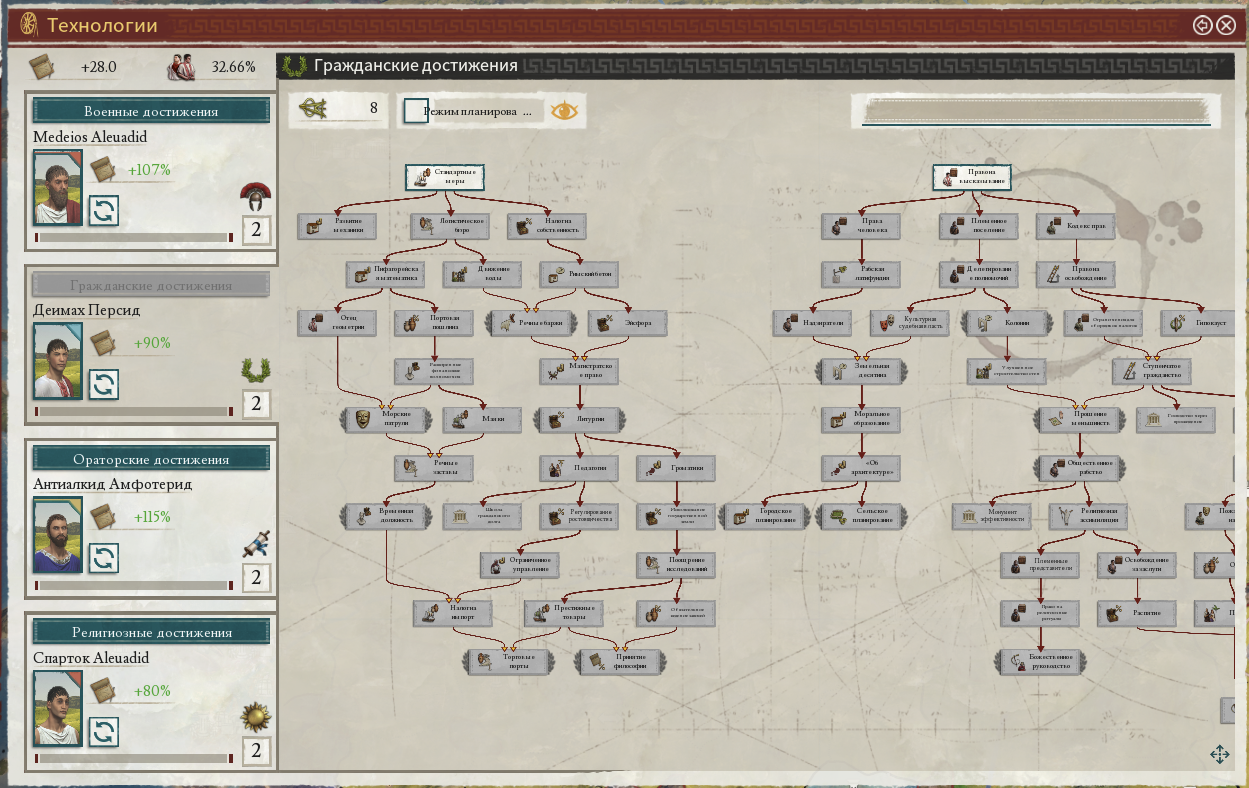
Task: Click the blue scroll icon beside Антиалкид Амфотерид
Action: (x=256, y=543)
